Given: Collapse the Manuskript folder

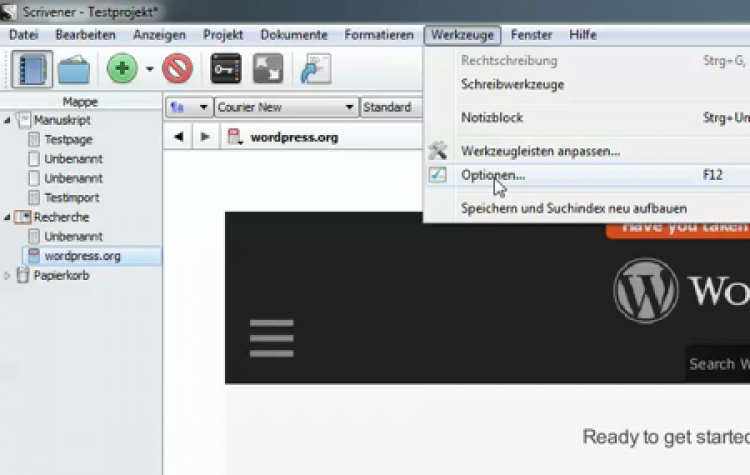Looking at the screenshot, I should tap(9, 120).
